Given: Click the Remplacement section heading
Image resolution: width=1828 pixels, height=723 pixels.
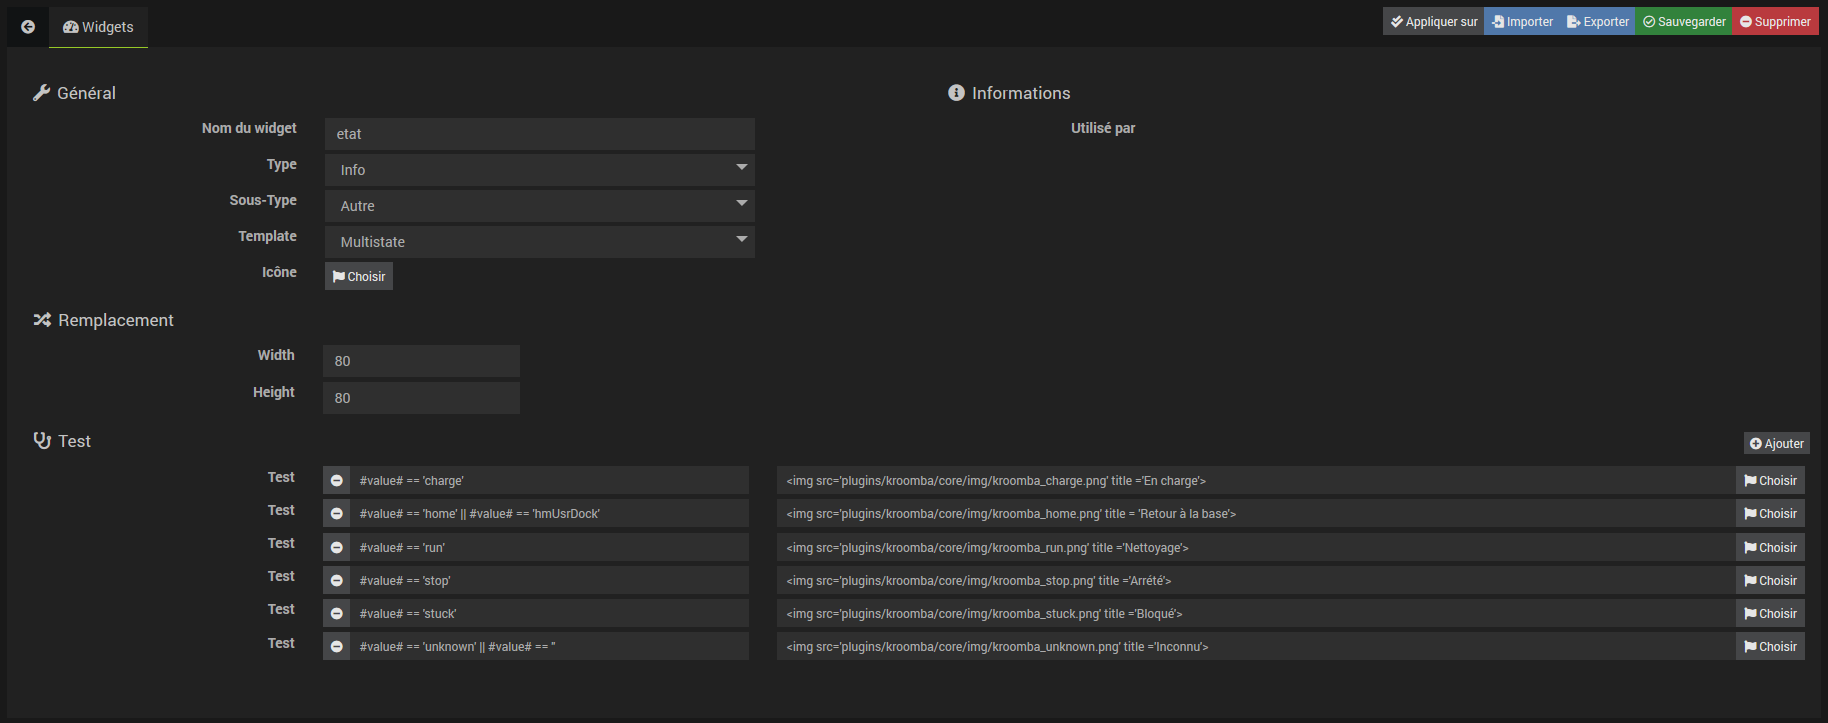Looking at the screenshot, I should [104, 320].
